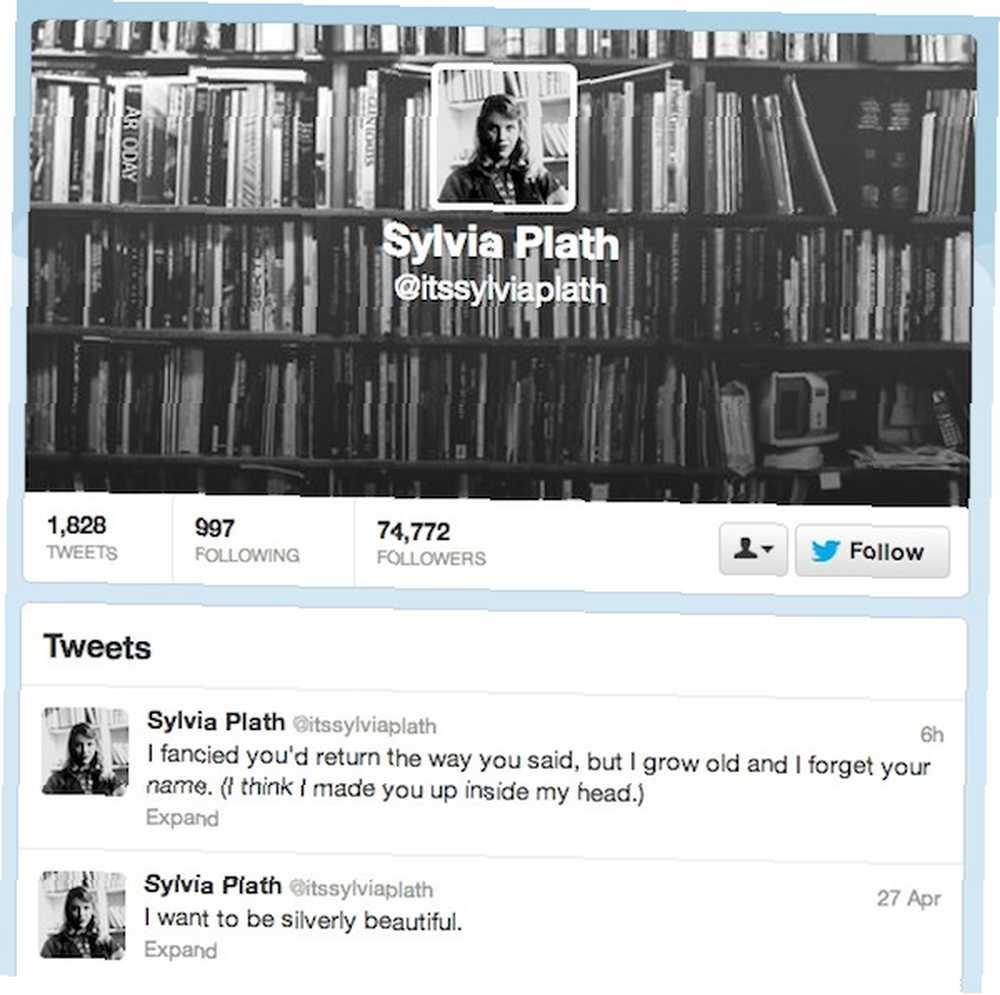Click the person silhouette icon
This screenshot has height=995, width=1000.
coord(745,548)
